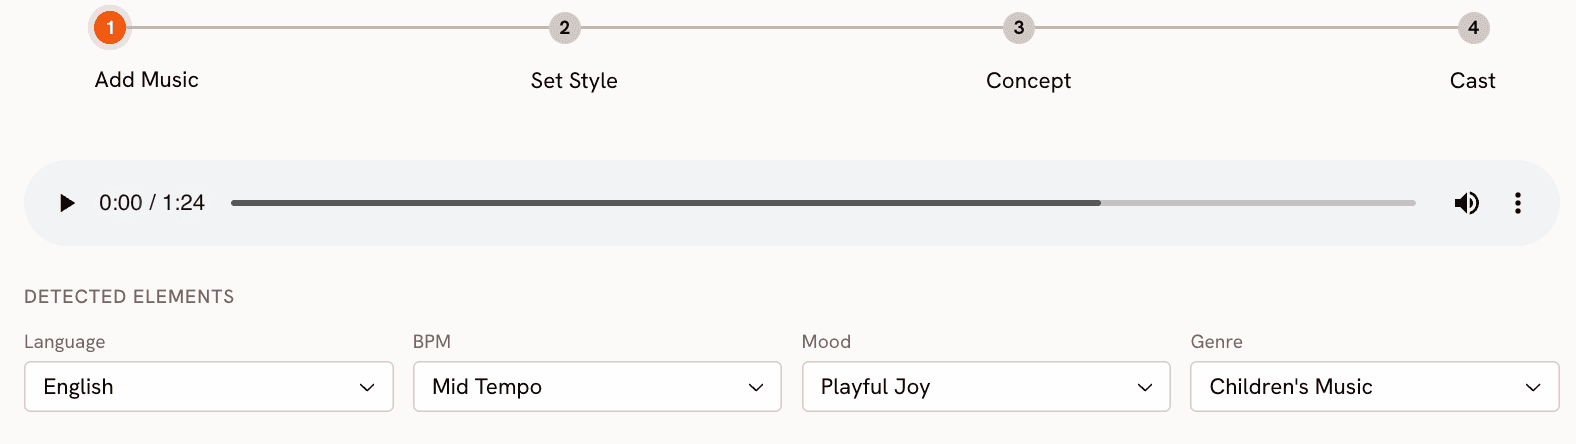The image size is (1576, 444).
Task: Seek within the audio progress bar
Action: point(823,203)
